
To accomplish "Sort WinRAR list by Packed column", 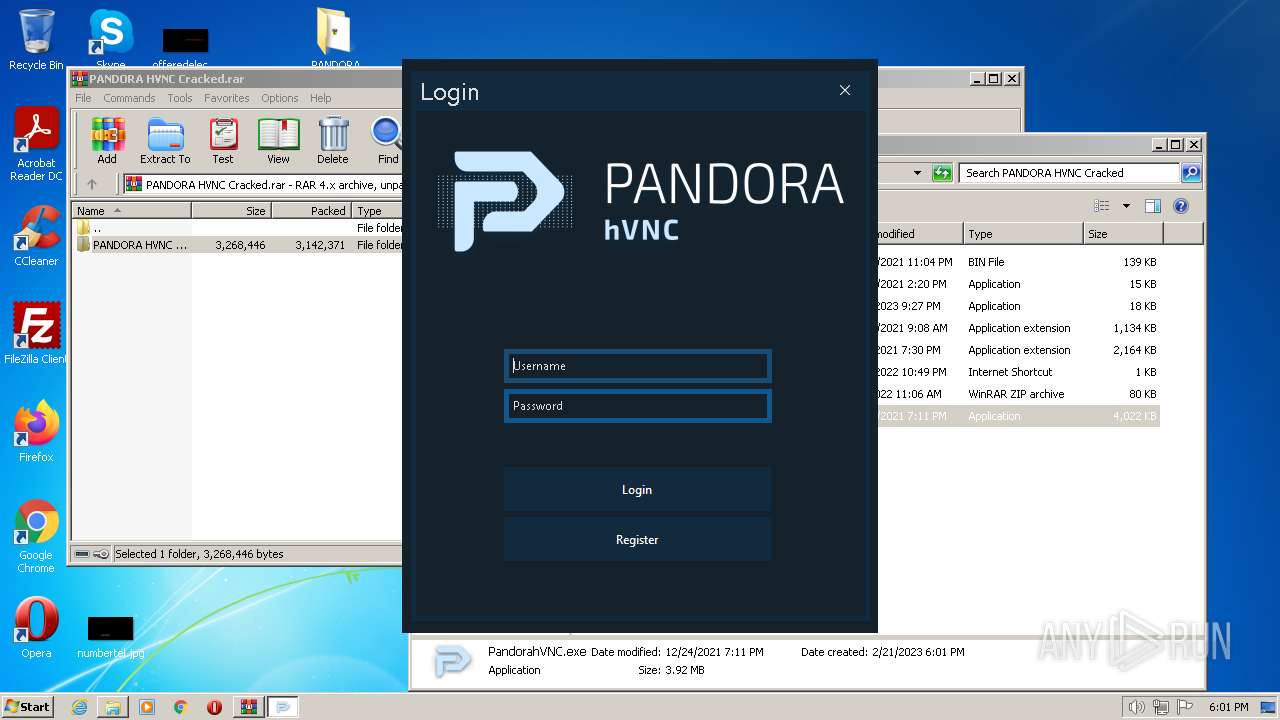I will click(x=311, y=211).
